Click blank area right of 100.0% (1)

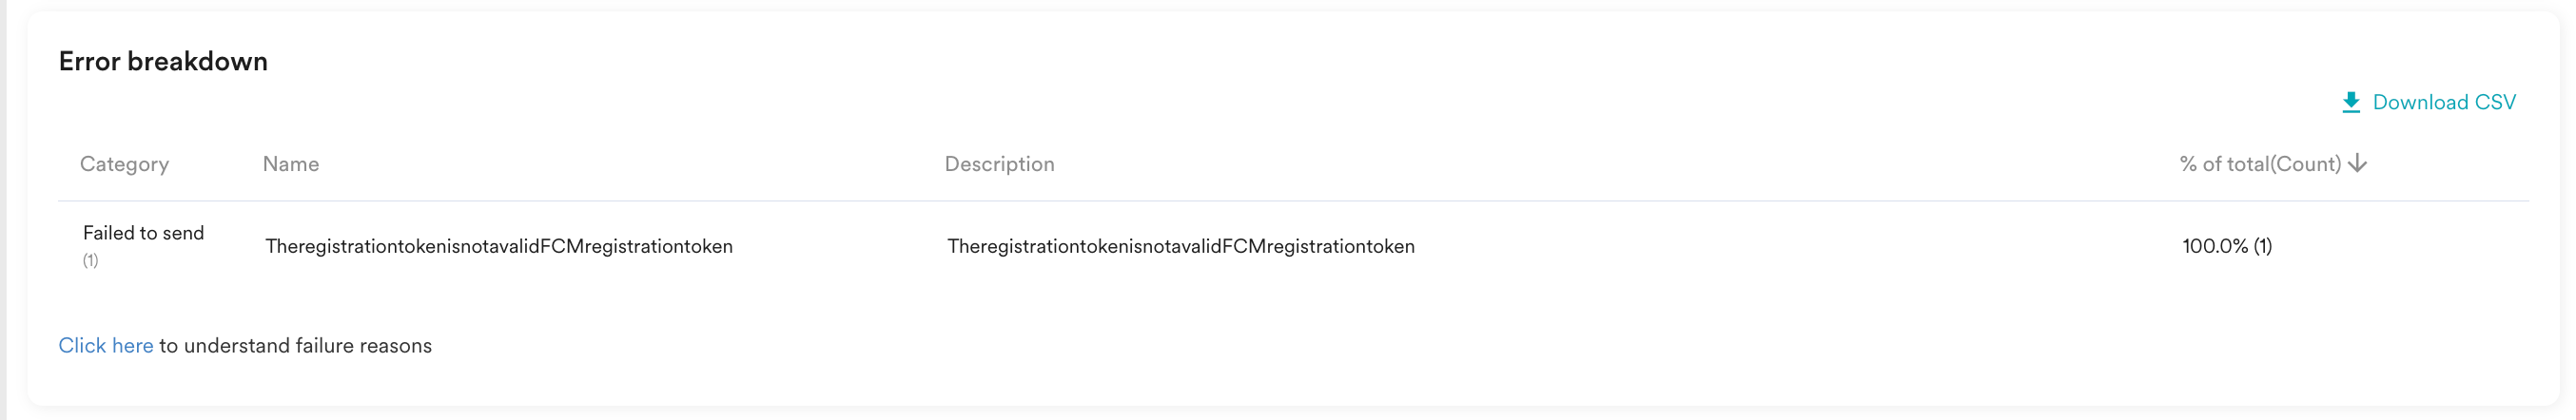2420,246
